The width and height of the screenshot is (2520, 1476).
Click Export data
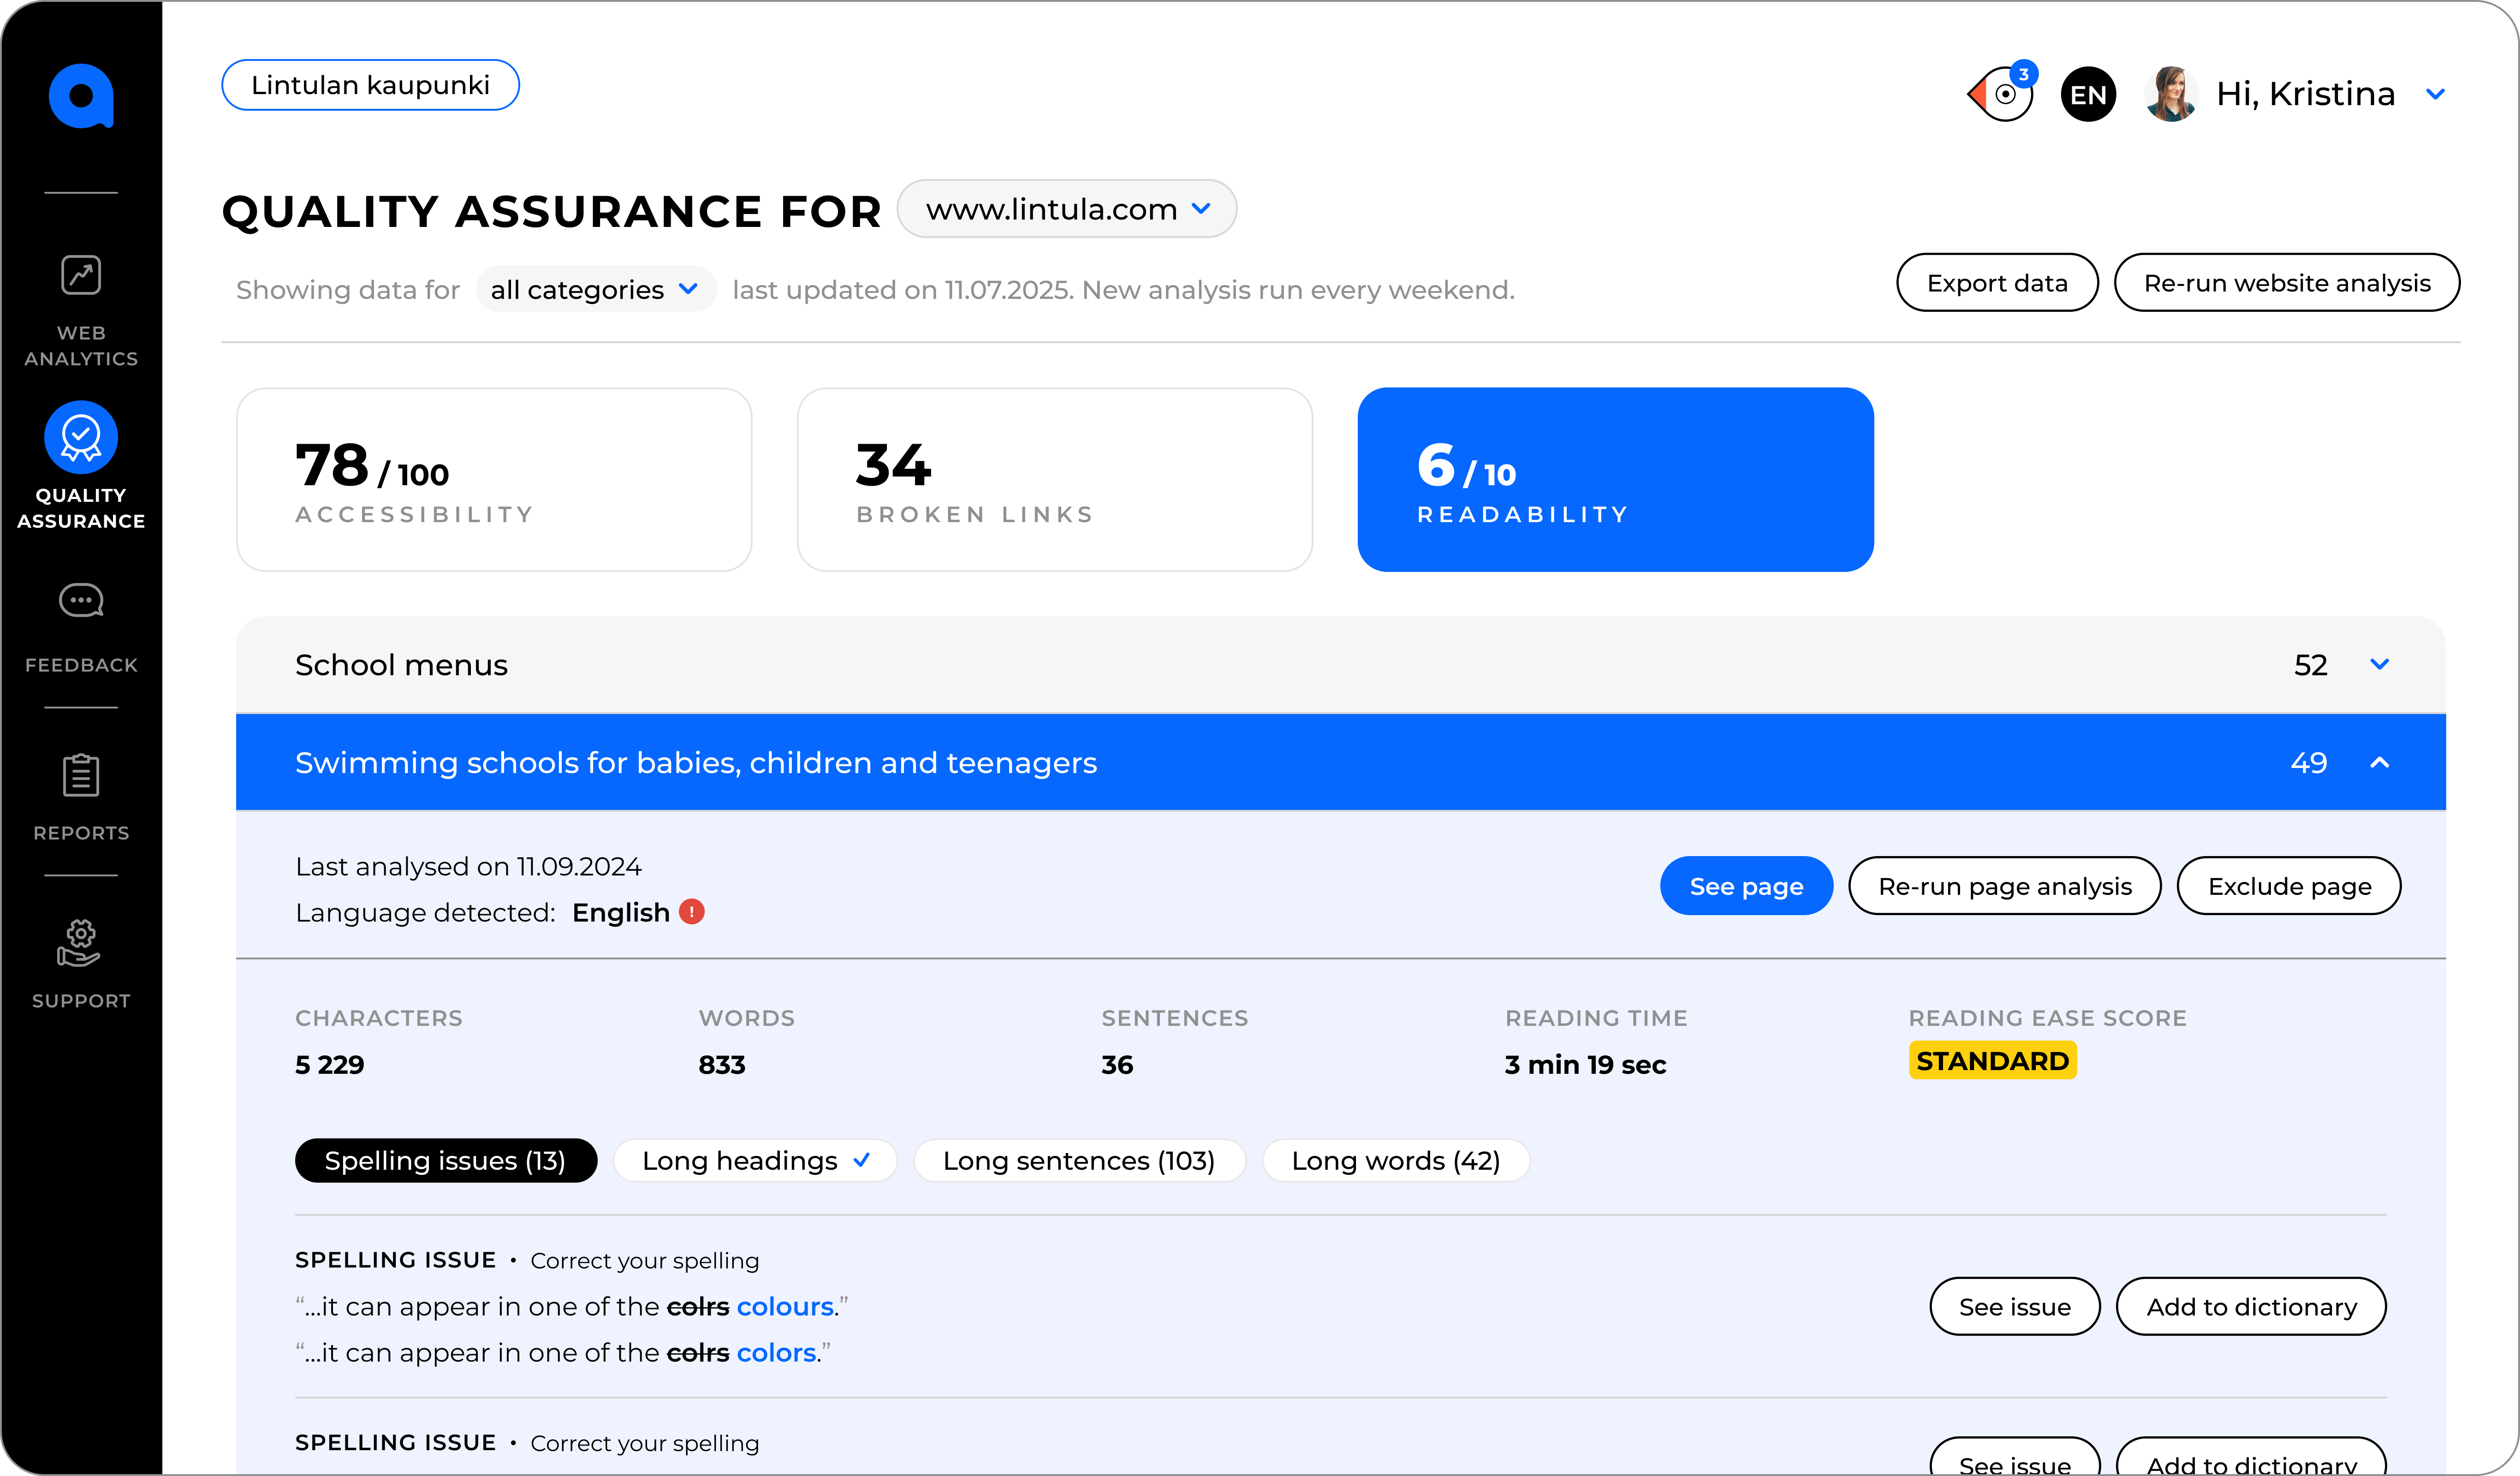1997,283
